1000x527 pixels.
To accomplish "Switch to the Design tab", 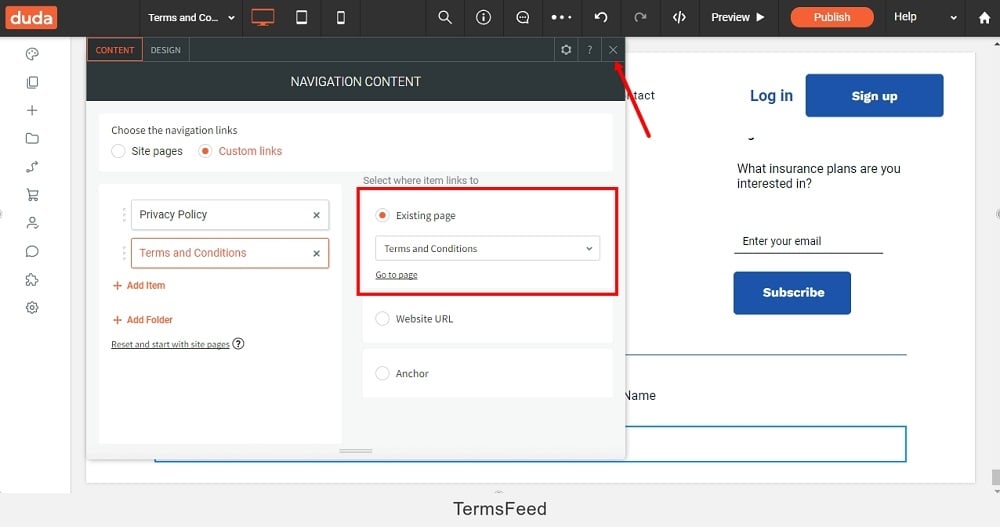I will click(x=166, y=50).
